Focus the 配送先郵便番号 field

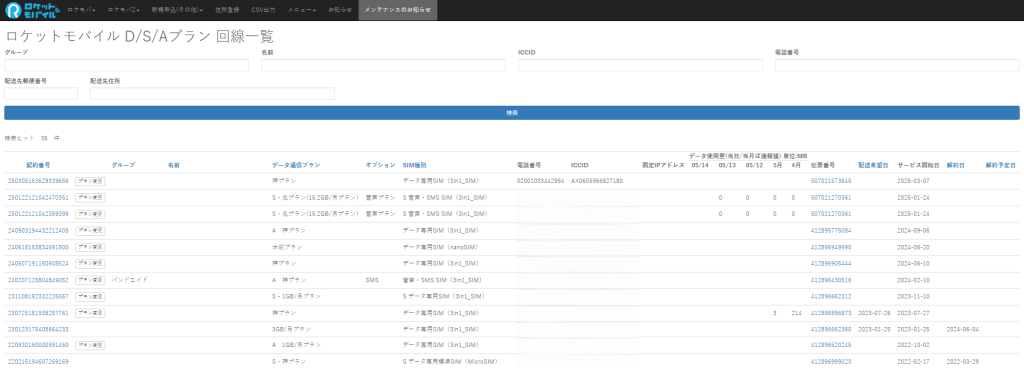pyautogui.click(x=40, y=94)
